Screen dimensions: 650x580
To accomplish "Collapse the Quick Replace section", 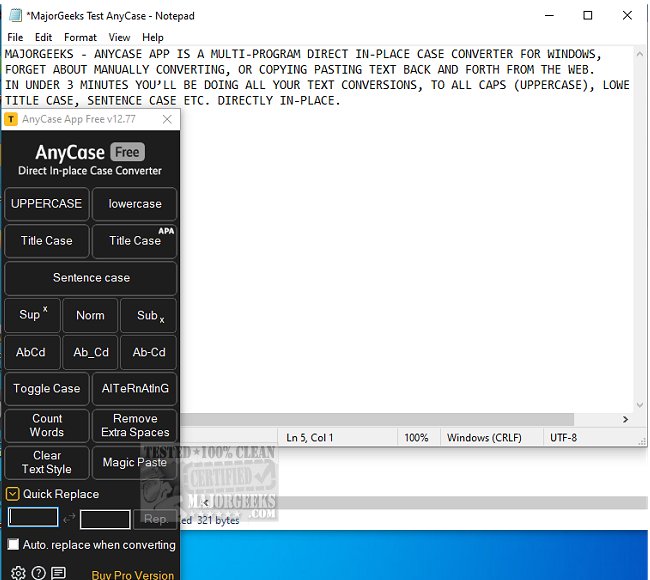I will pyautogui.click(x=12, y=494).
